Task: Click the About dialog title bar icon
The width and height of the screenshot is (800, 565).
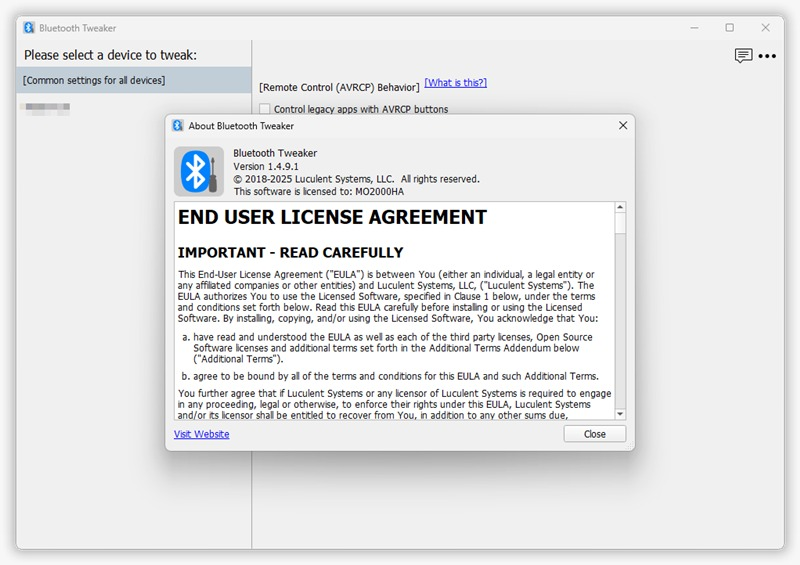Action: (178, 126)
